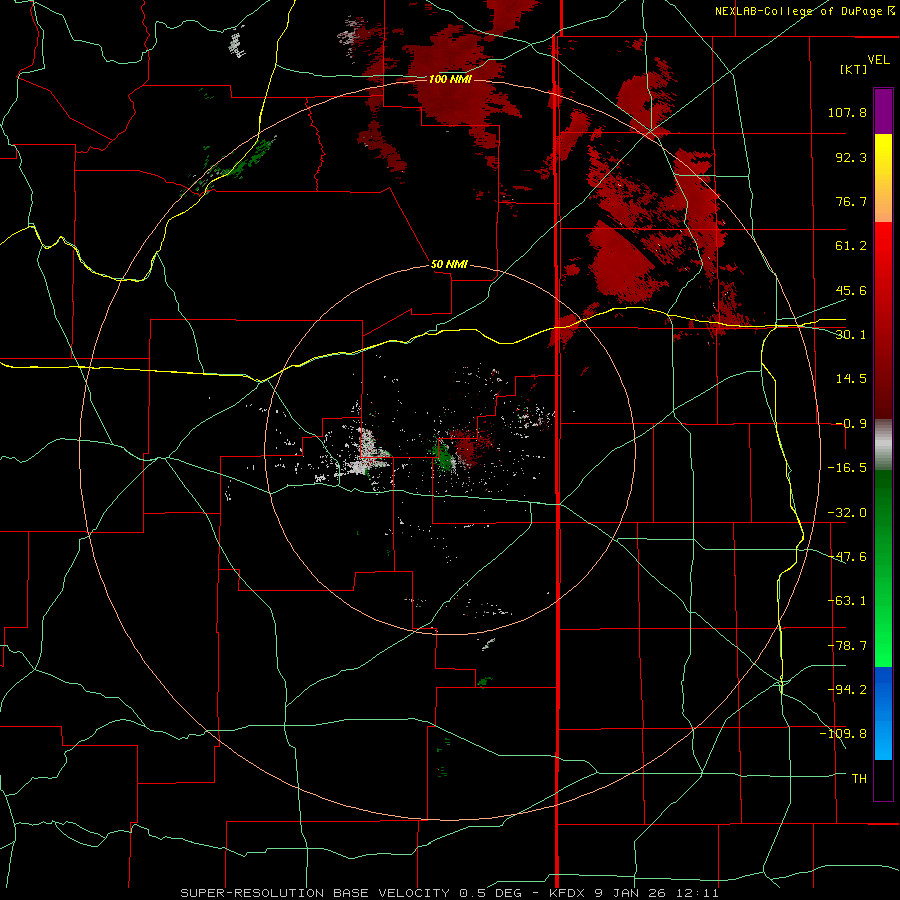The width and height of the screenshot is (900, 900).
Task: Click the [KT] units label
Action: click(854, 69)
